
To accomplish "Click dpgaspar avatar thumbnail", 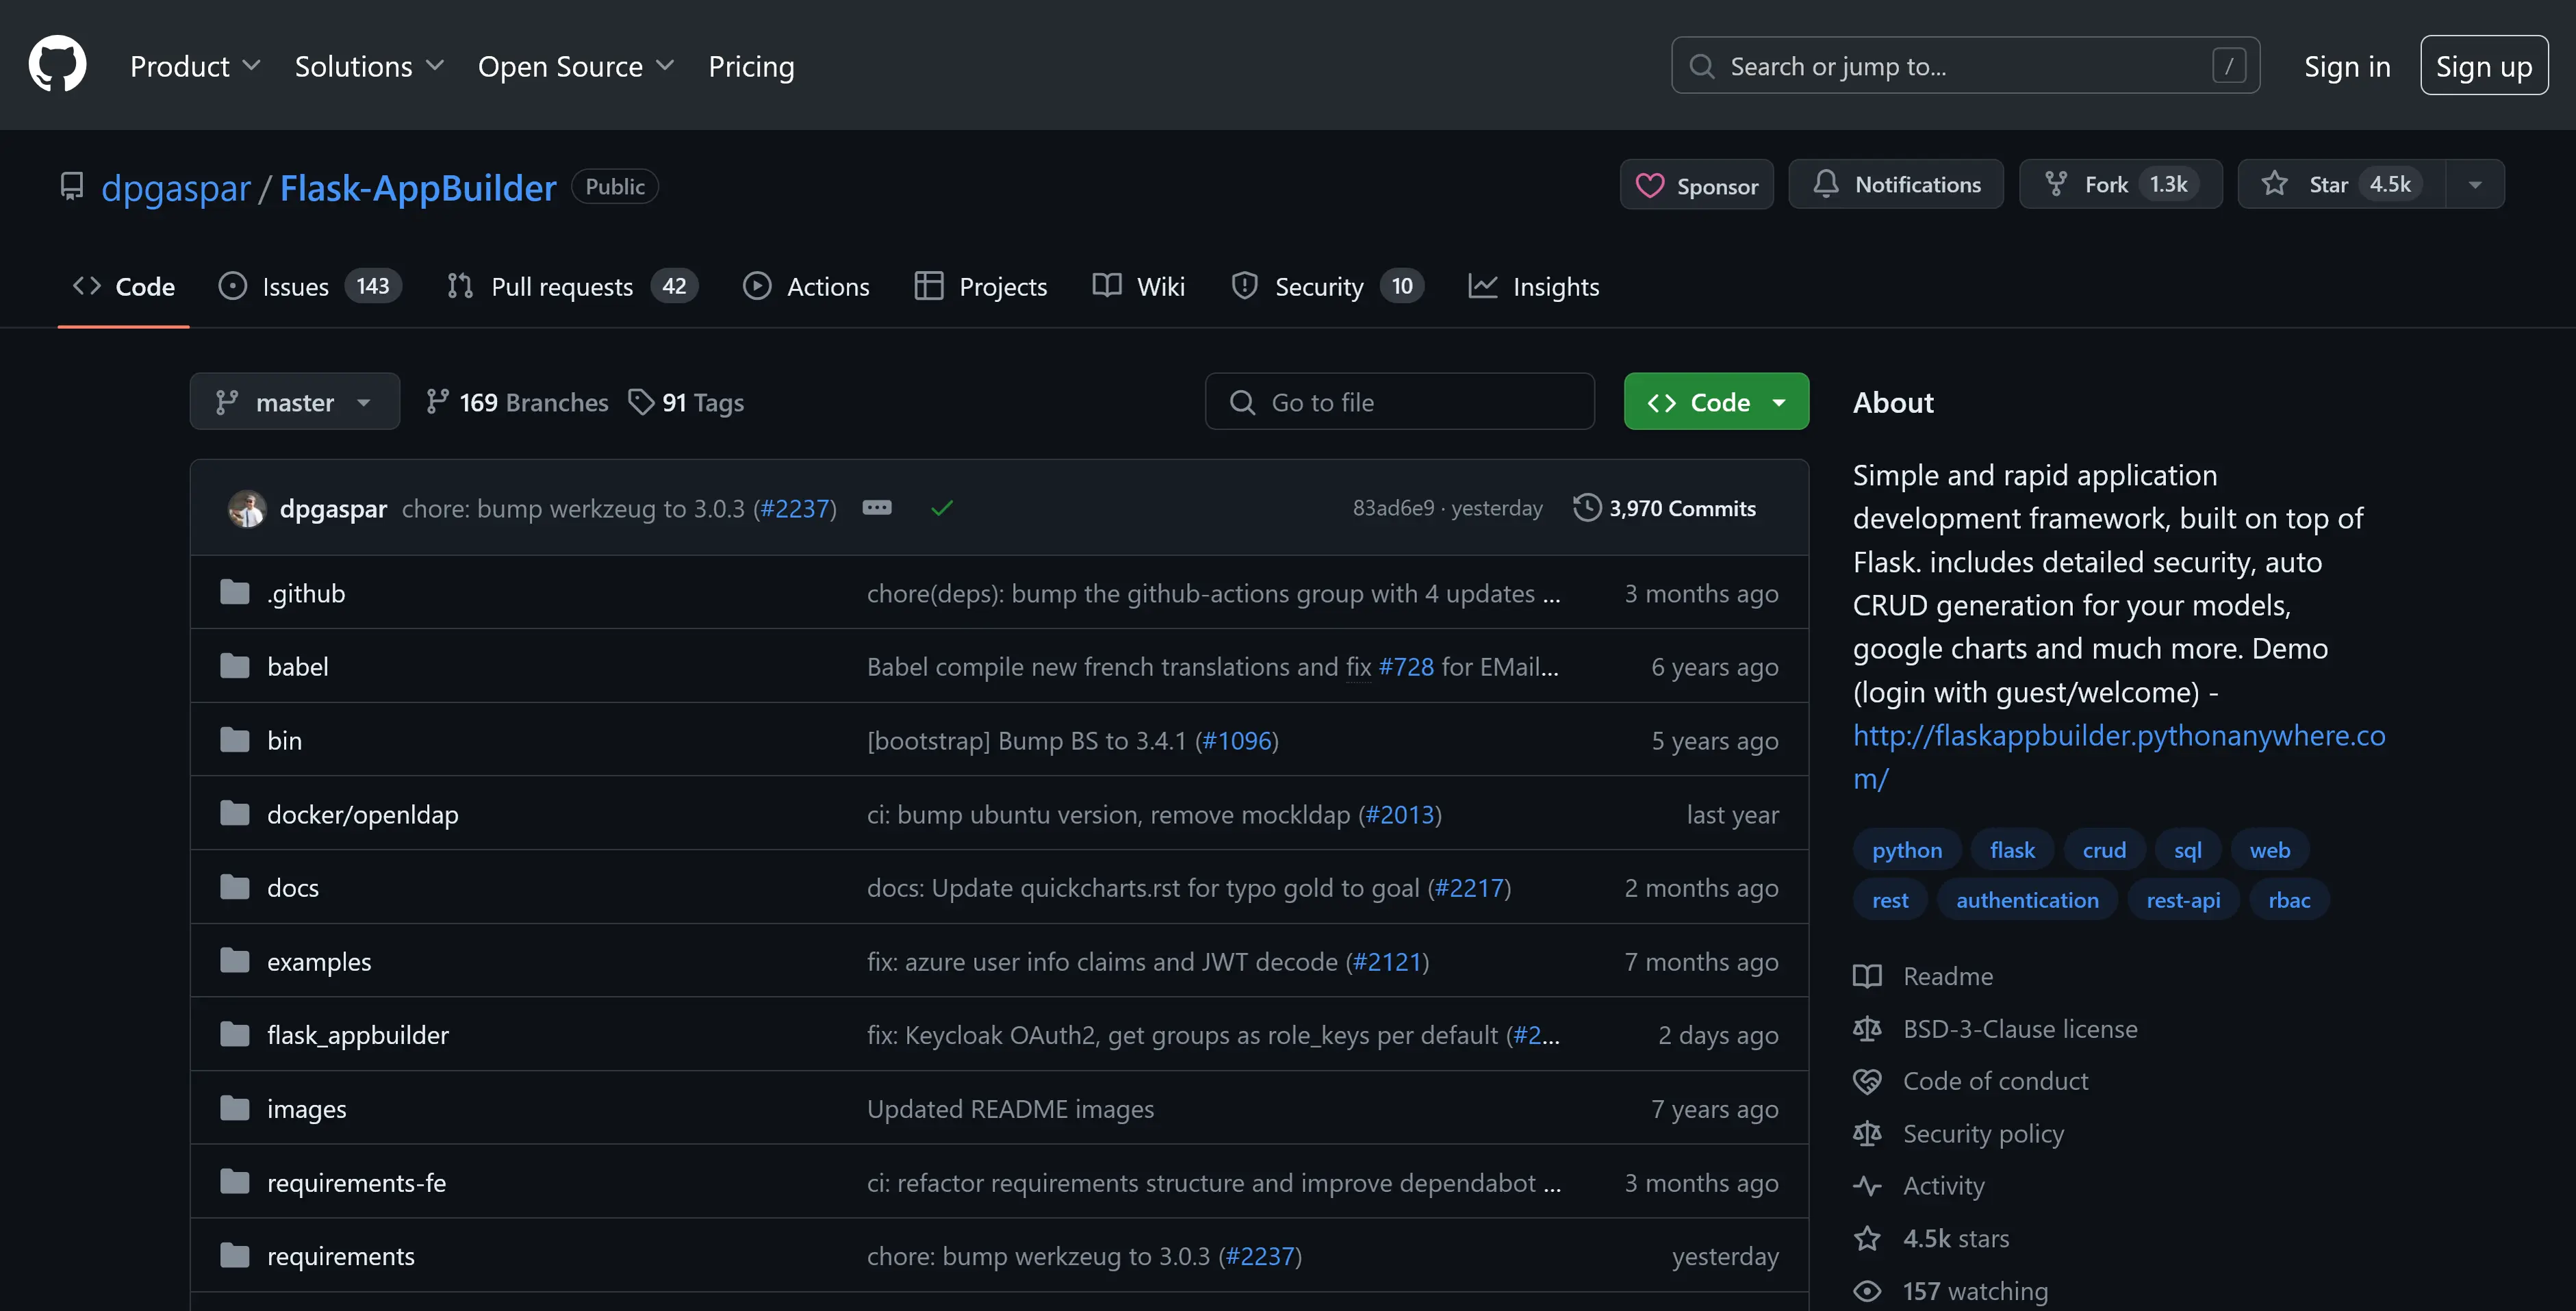I will pos(246,508).
